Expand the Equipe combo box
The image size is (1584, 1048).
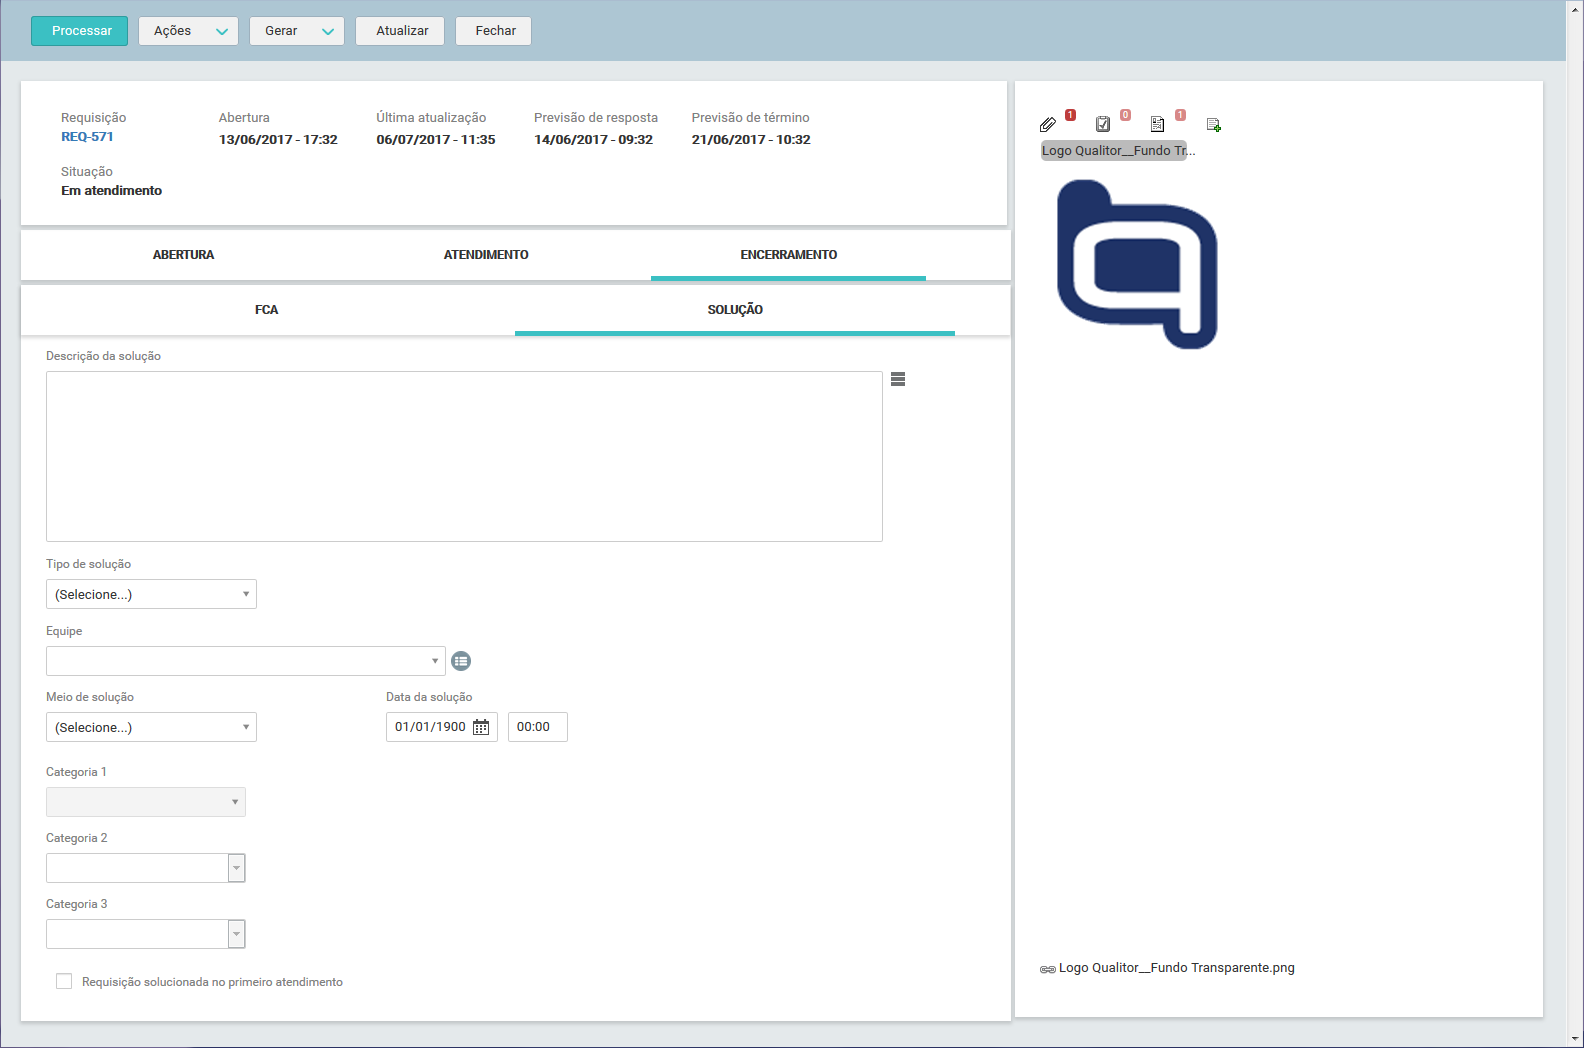(x=245, y=661)
